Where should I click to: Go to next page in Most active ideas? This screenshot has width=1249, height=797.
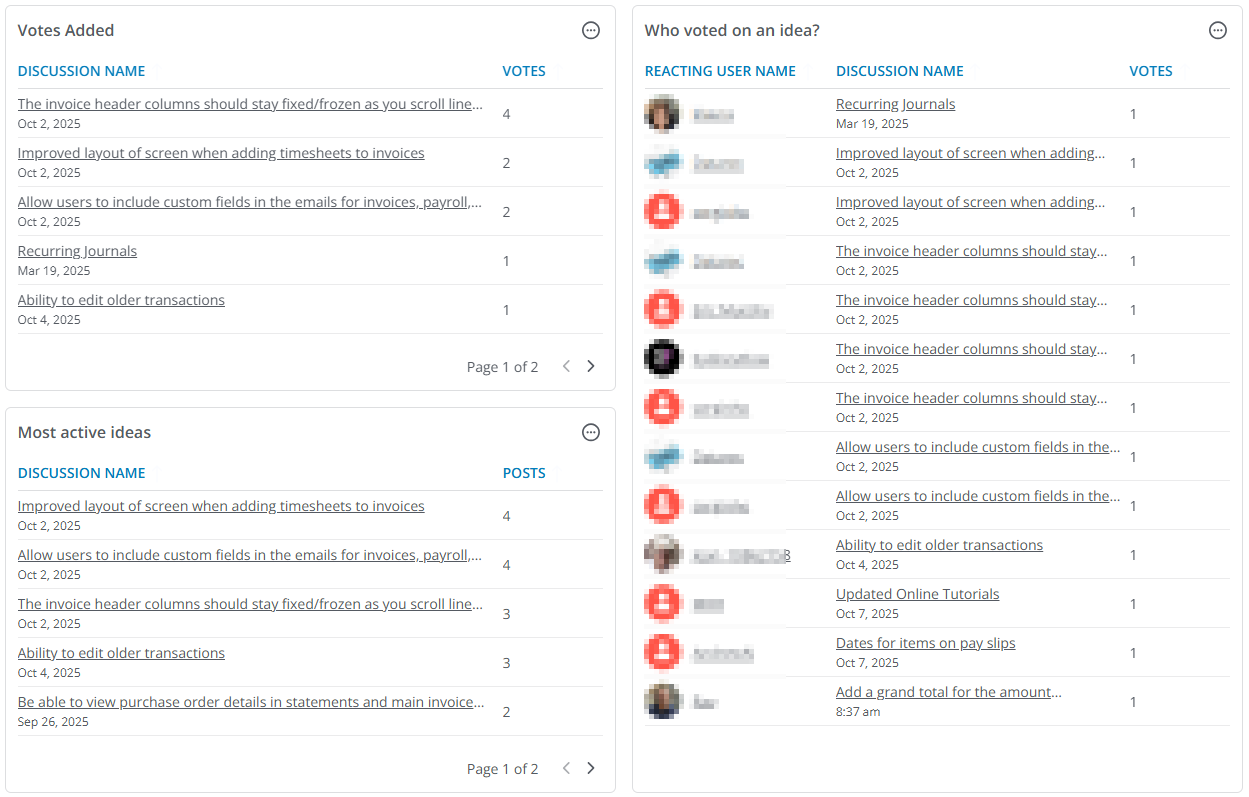pos(591,768)
